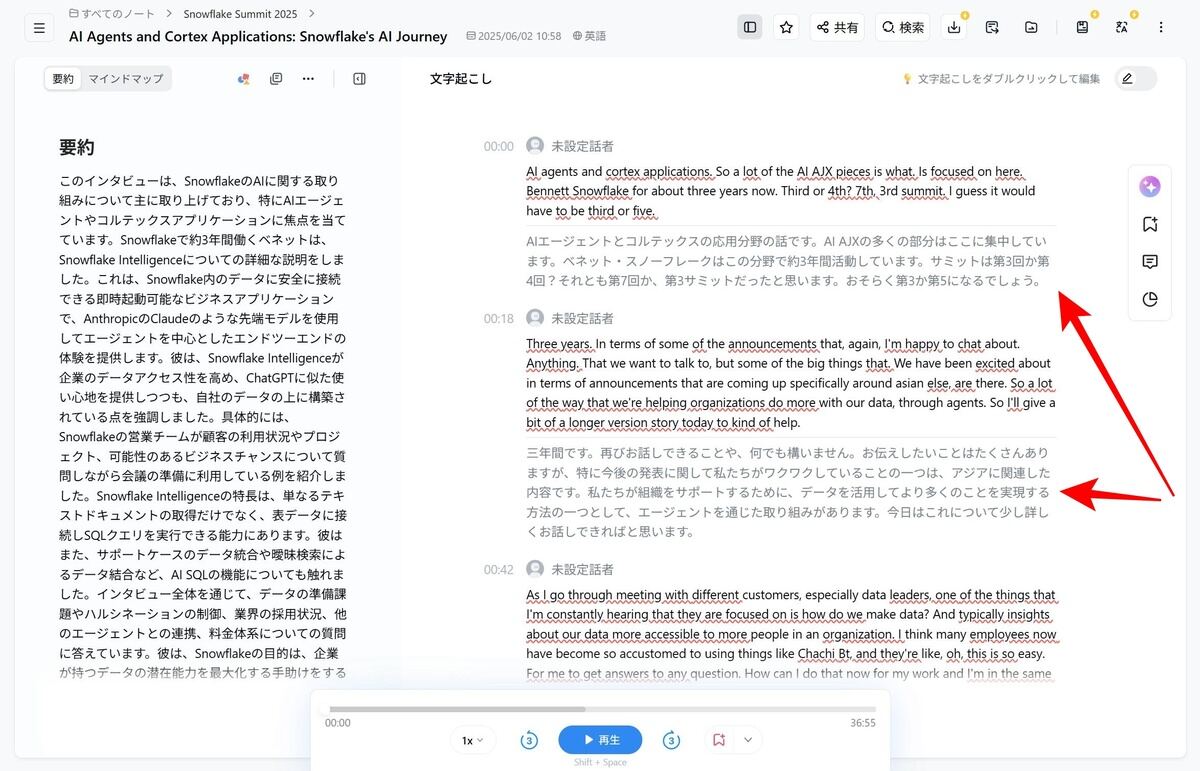Viewport: 1200px width, 771px height.
Task: Open the 1x playback speed dropdown
Action: tap(473, 740)
